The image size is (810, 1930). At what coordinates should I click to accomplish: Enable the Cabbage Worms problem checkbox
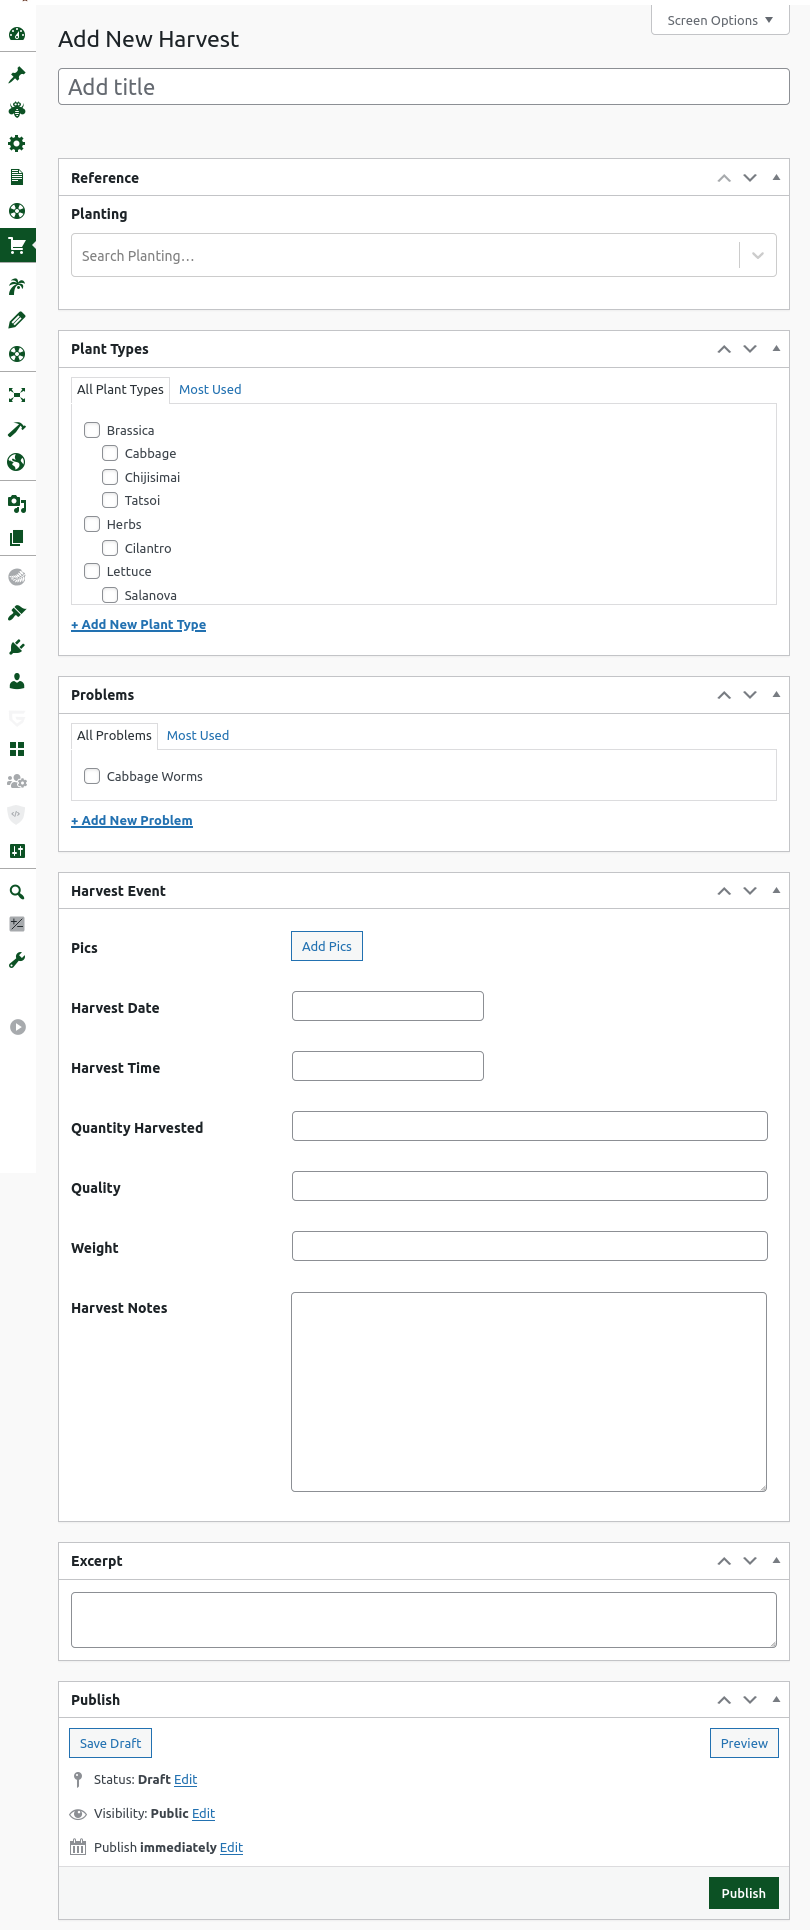[92, 776]
